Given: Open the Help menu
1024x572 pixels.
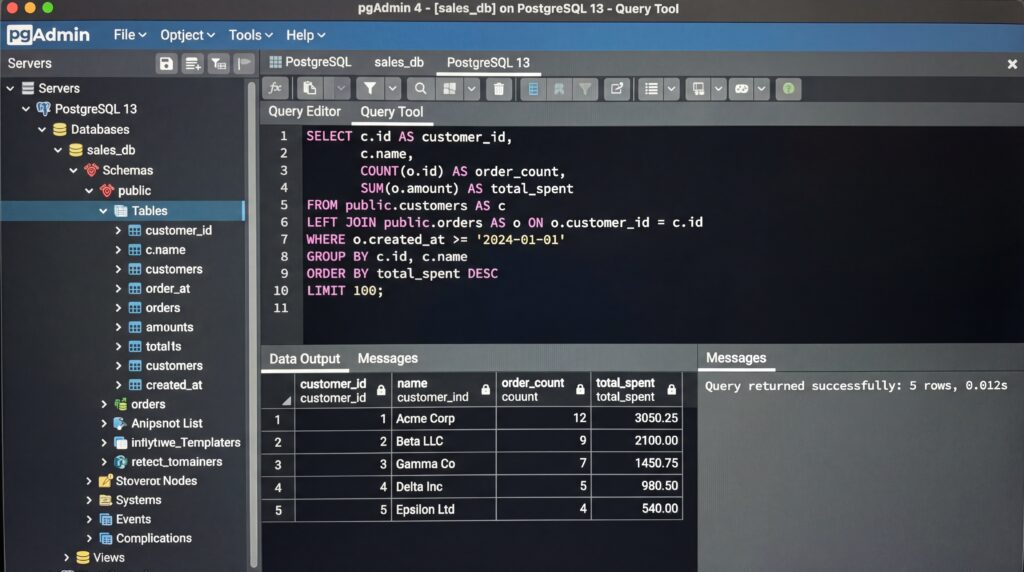Looking at the screenshot, I should [306, 35].
